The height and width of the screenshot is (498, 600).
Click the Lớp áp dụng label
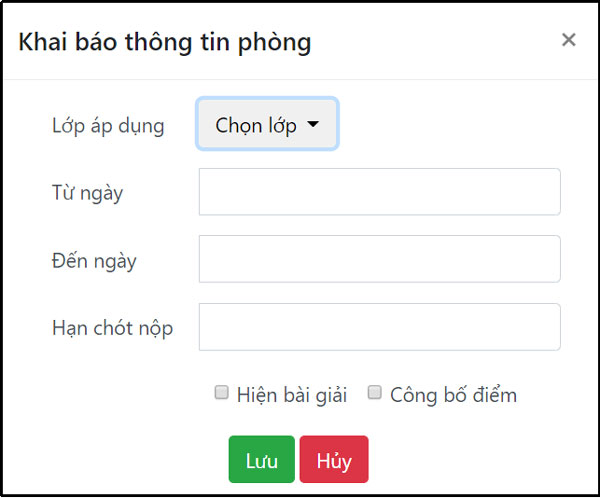coord(108,126)
